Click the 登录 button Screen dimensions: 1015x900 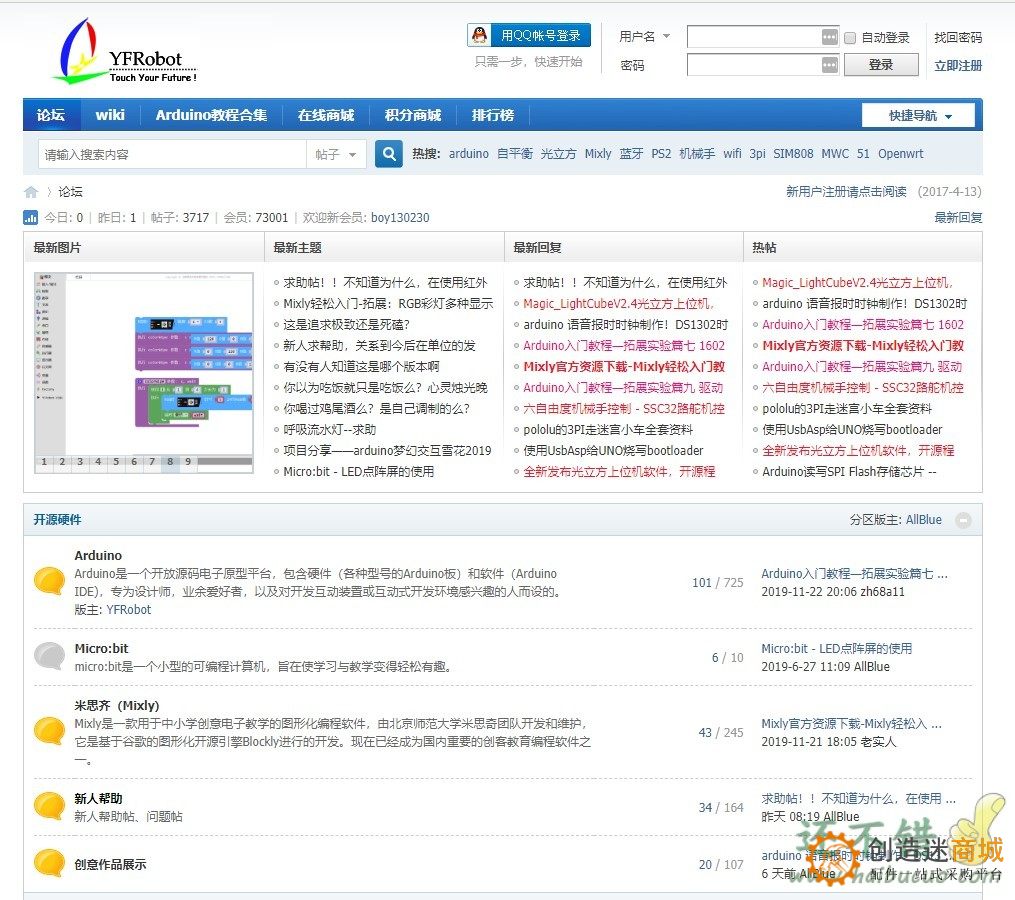880,65
